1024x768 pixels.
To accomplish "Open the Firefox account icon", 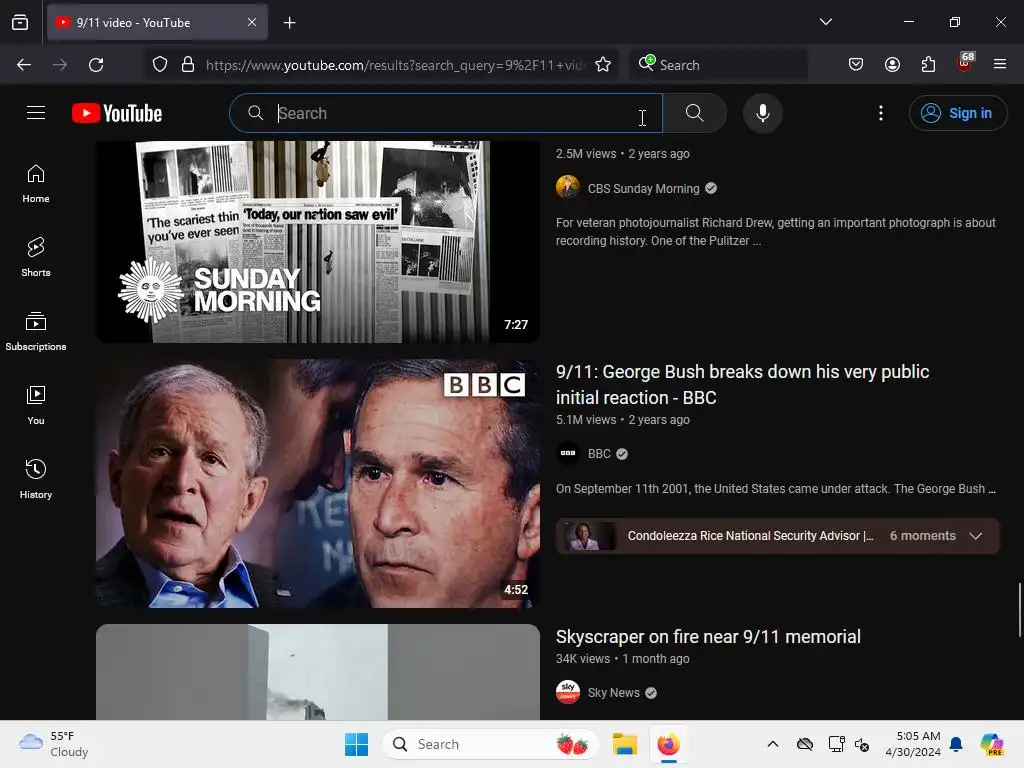I will tap(892, 65).
